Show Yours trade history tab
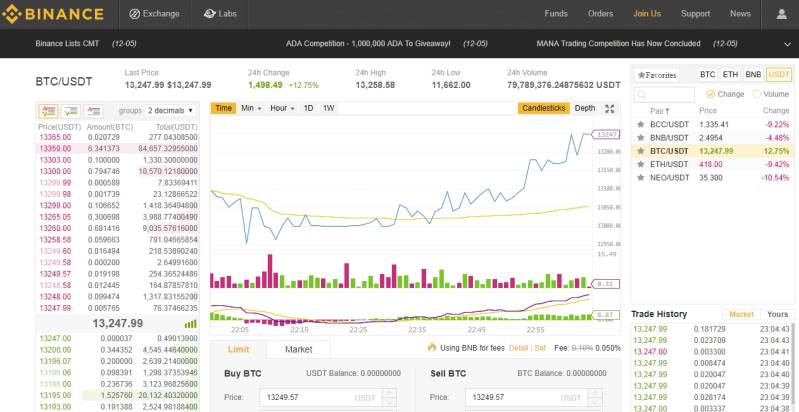Viewport: 799px width, 412px height. tap(777, 314)
